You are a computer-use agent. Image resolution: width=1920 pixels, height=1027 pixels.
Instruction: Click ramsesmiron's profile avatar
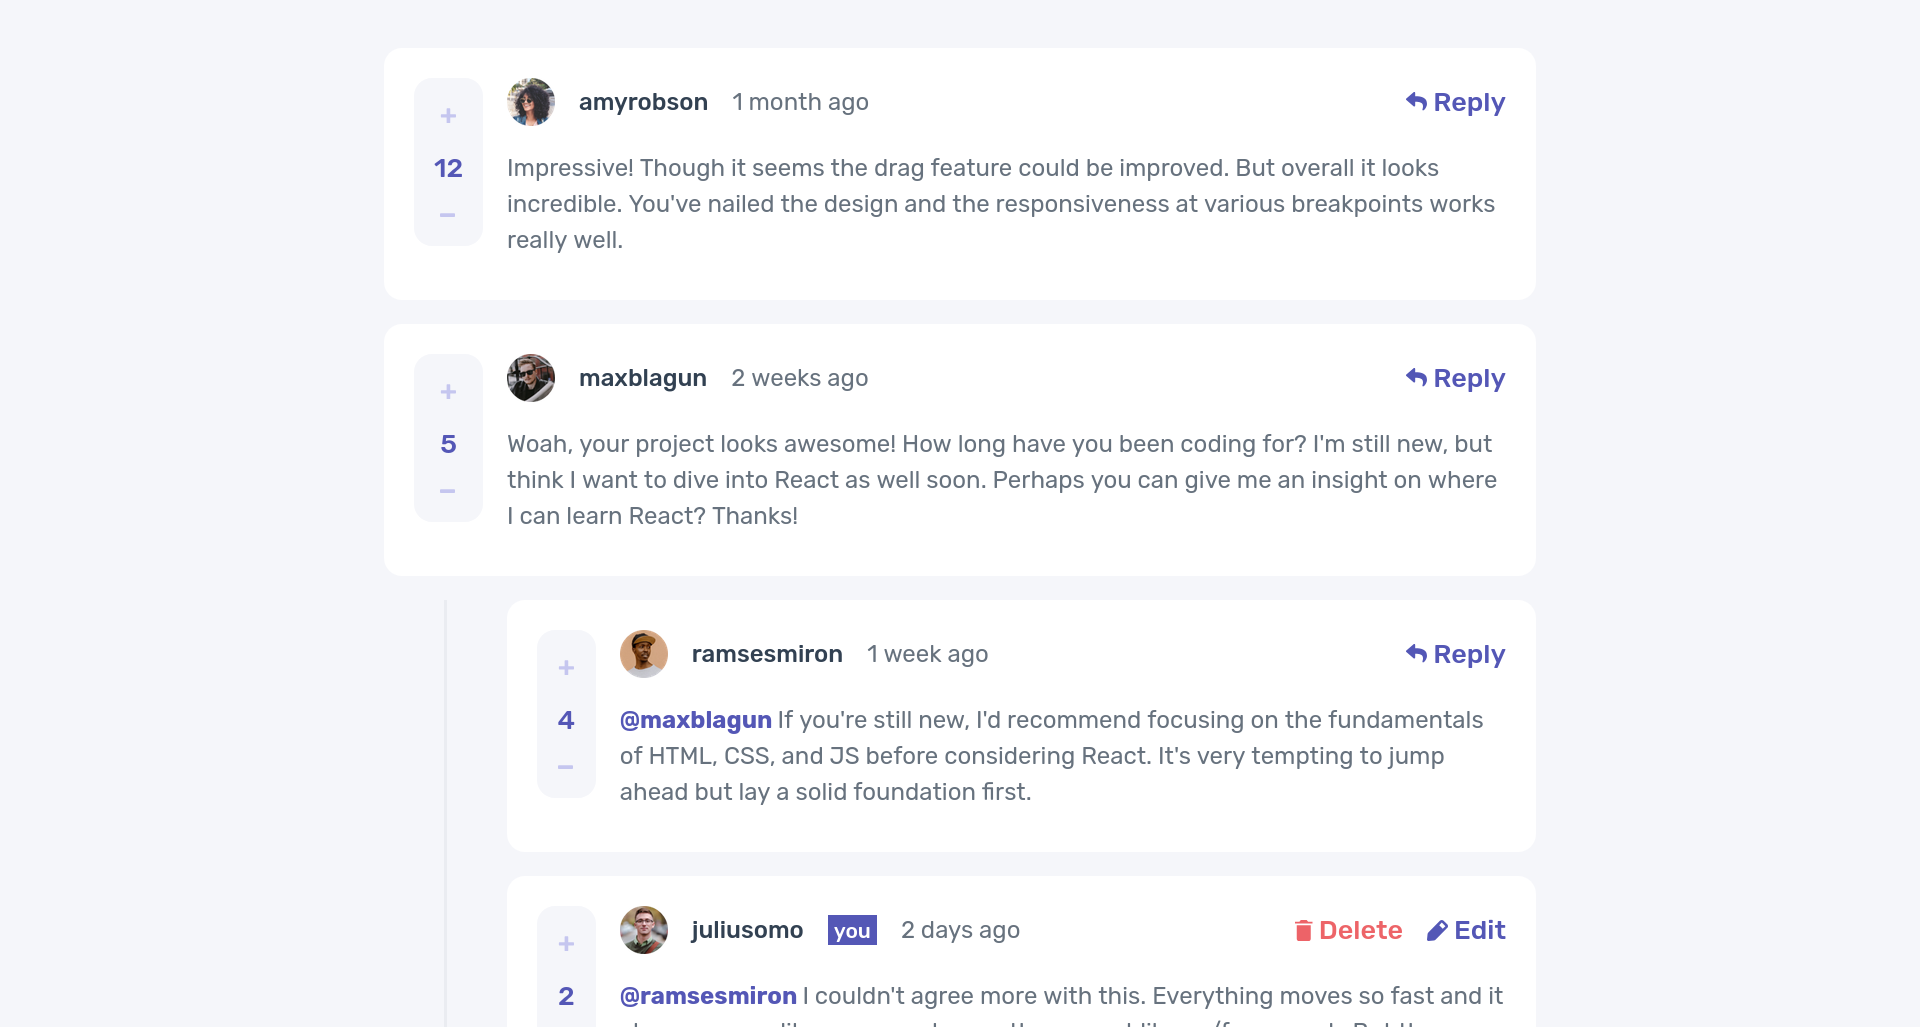[x=644, y=654]
